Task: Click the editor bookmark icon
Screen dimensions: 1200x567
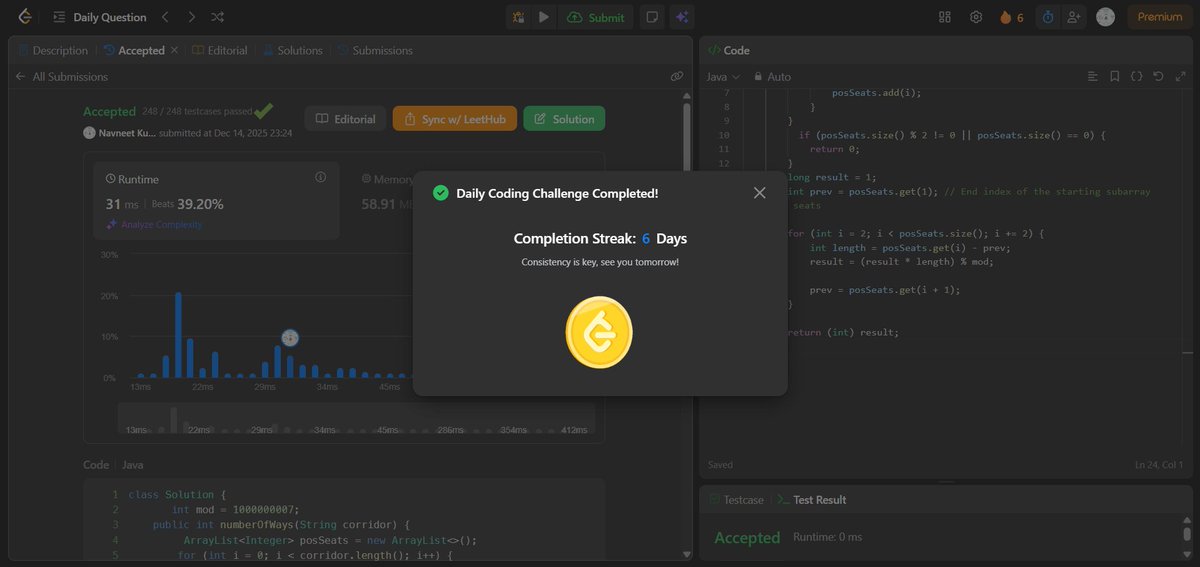Action: click(x=1114, y=76)
